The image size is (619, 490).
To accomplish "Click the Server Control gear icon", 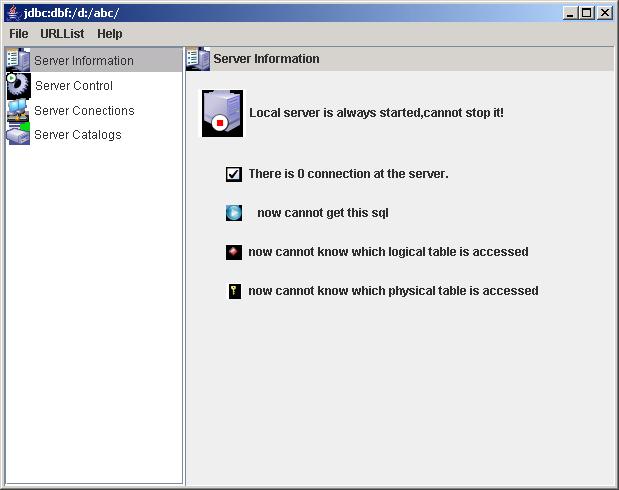I will coord(18,85).
